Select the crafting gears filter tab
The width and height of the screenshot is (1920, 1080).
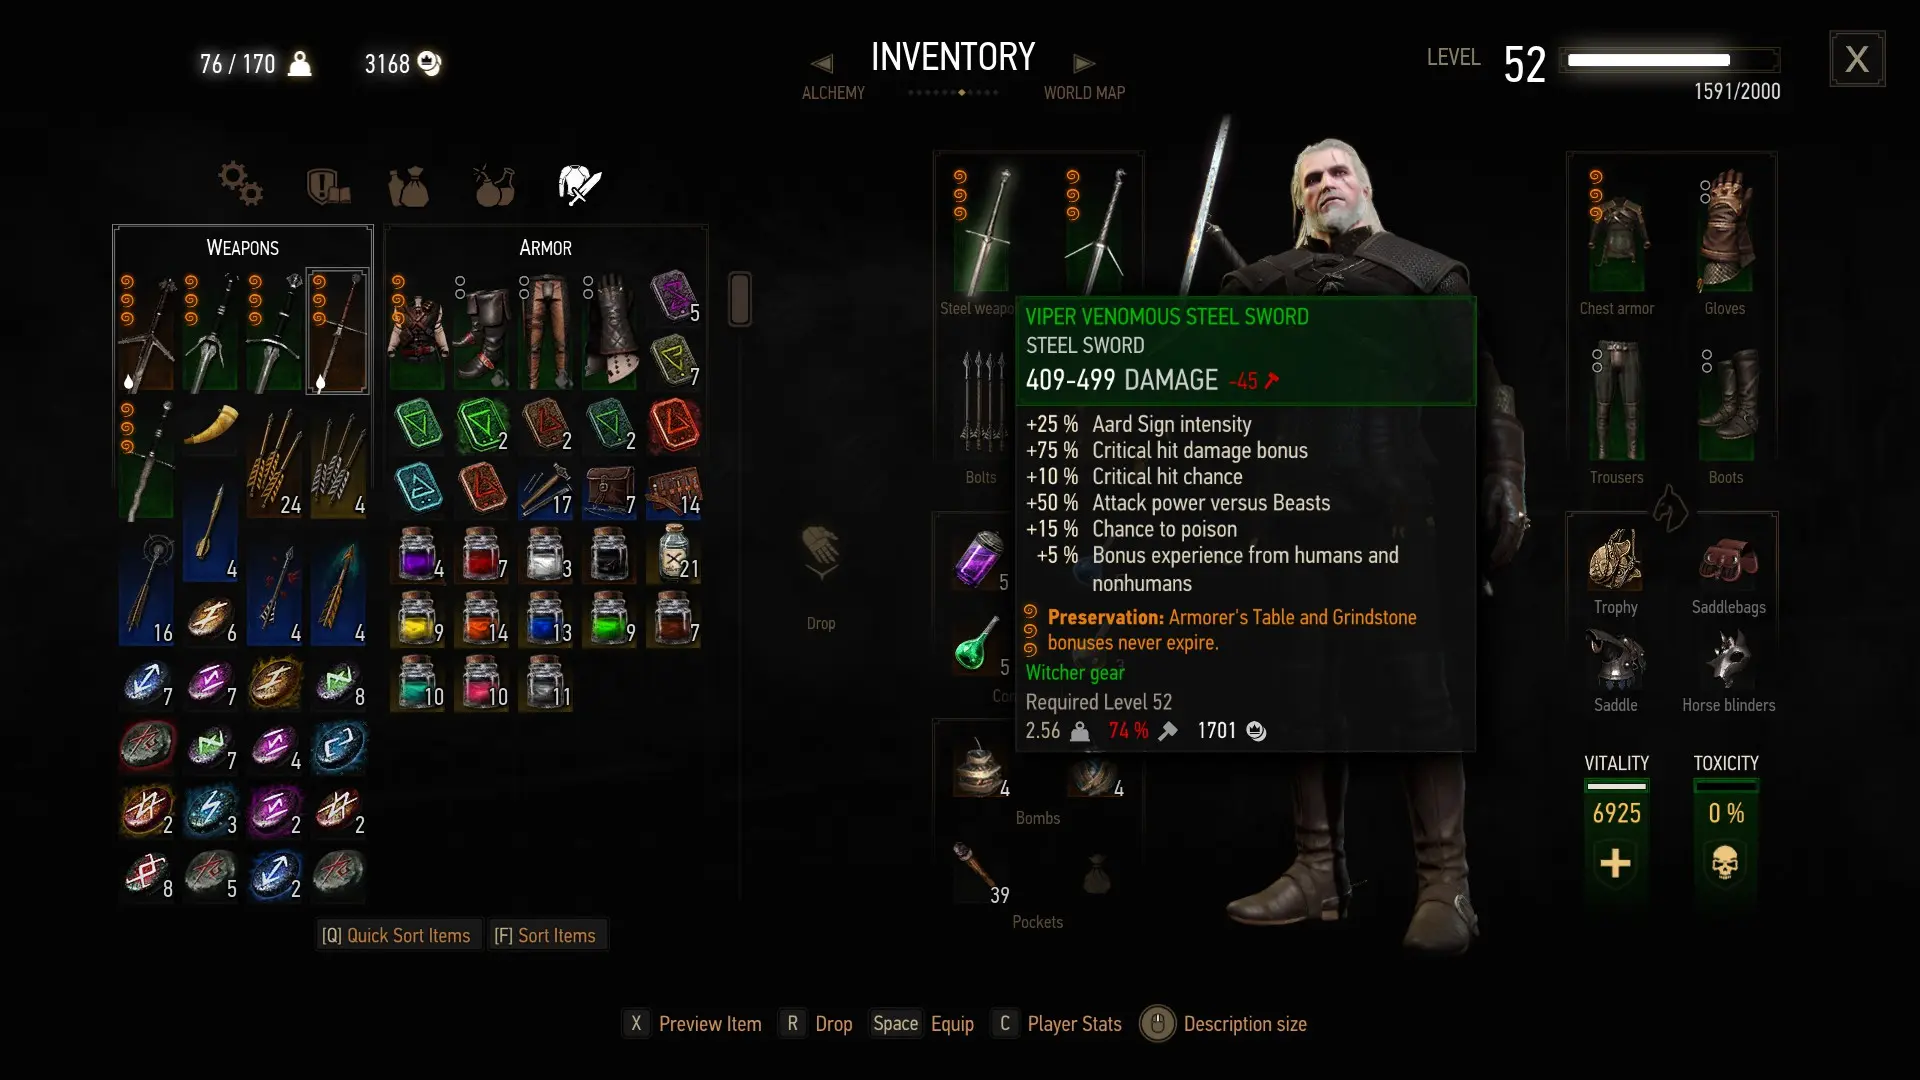241,184
